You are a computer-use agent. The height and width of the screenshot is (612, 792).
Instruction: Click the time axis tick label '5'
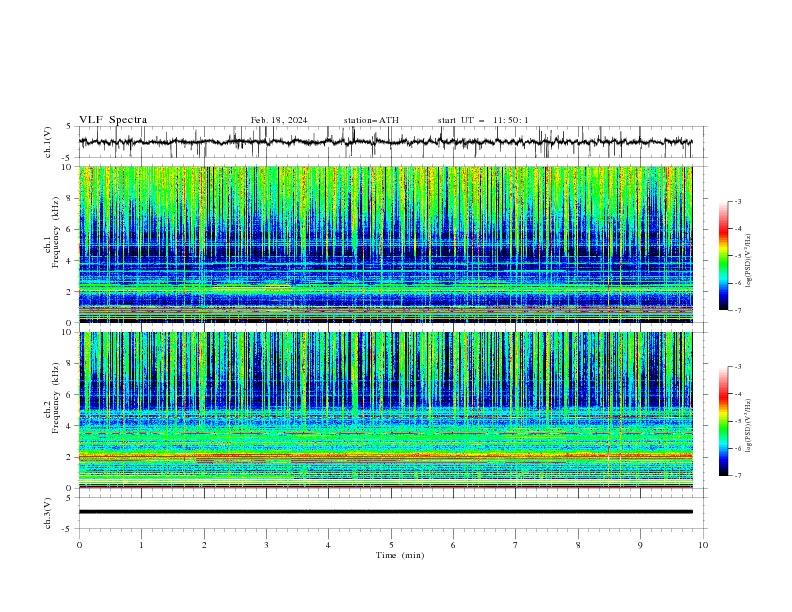pos(391,545)
